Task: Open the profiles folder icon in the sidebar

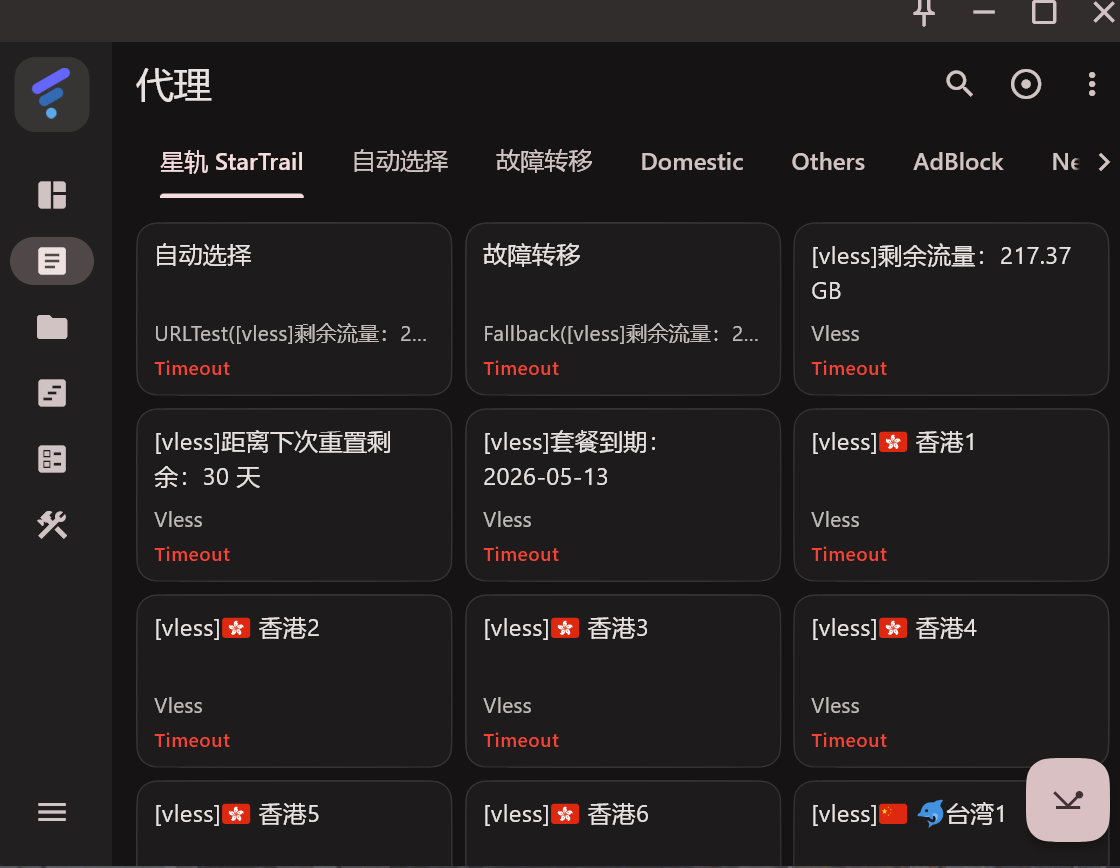Action: tap(52, 327)
